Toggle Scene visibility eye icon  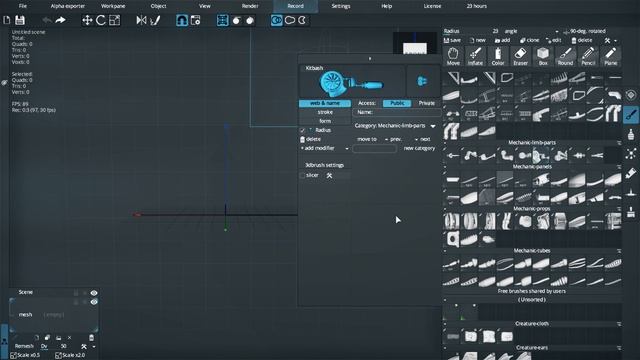(x=94, y=293)
